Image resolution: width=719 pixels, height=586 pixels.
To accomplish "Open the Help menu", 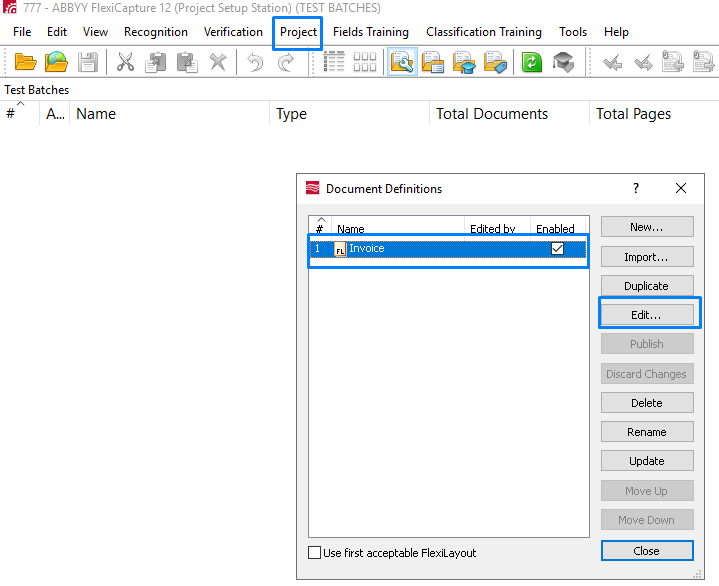I will (616, 32).
